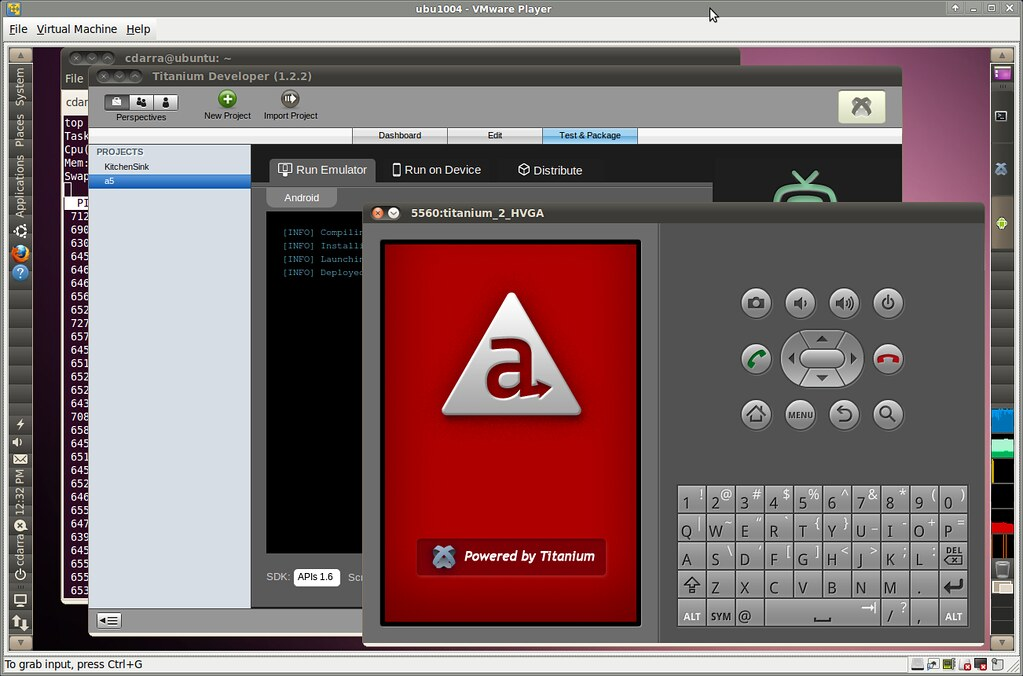The height and width of the screenshot is (676, 1023).
Task: Click the D-pad left arrow
Action: coord(791,358)
